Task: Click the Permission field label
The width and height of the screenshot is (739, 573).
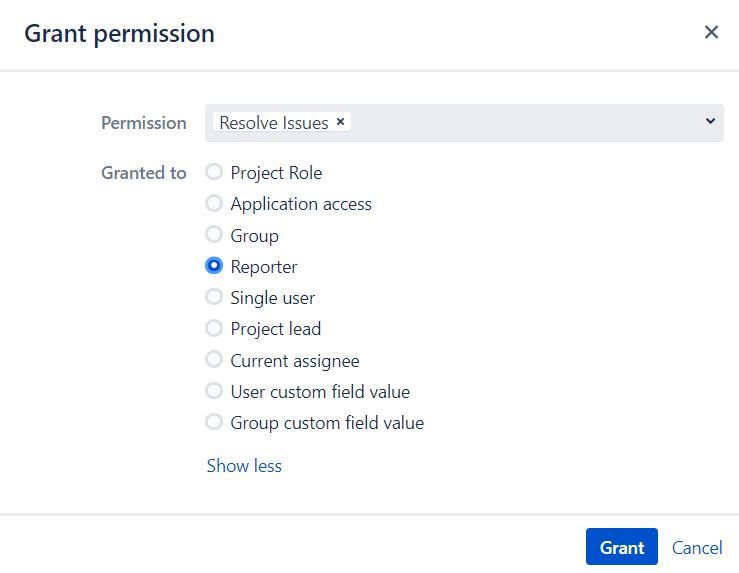Action: pyautogui.click(x=144, y=123)
